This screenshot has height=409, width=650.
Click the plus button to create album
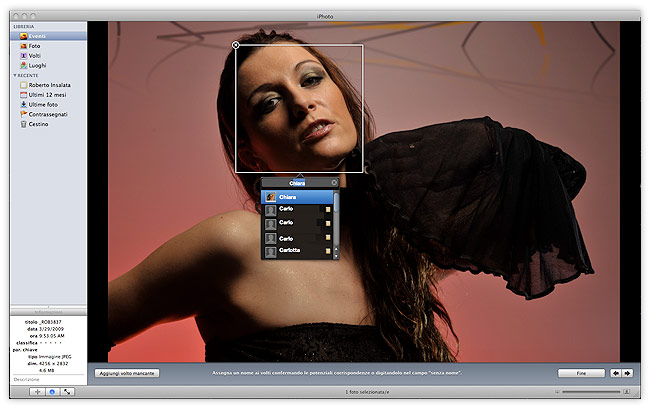click(37, 392)
